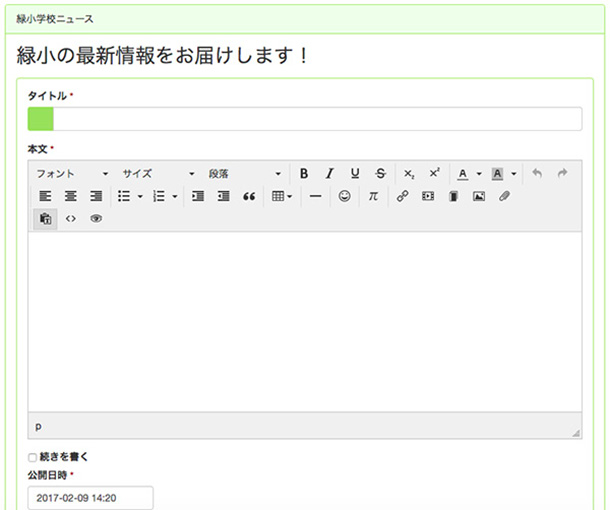Open the text color picker arrow
The height and width of the screenshot is (510, 610).
tap(479, 174)
